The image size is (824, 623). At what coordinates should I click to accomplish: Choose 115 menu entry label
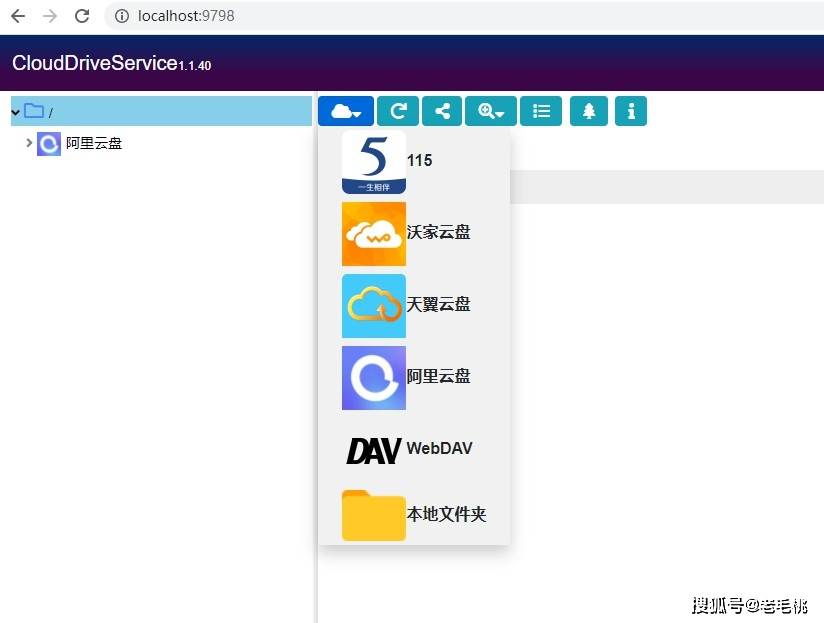point(419,160)
